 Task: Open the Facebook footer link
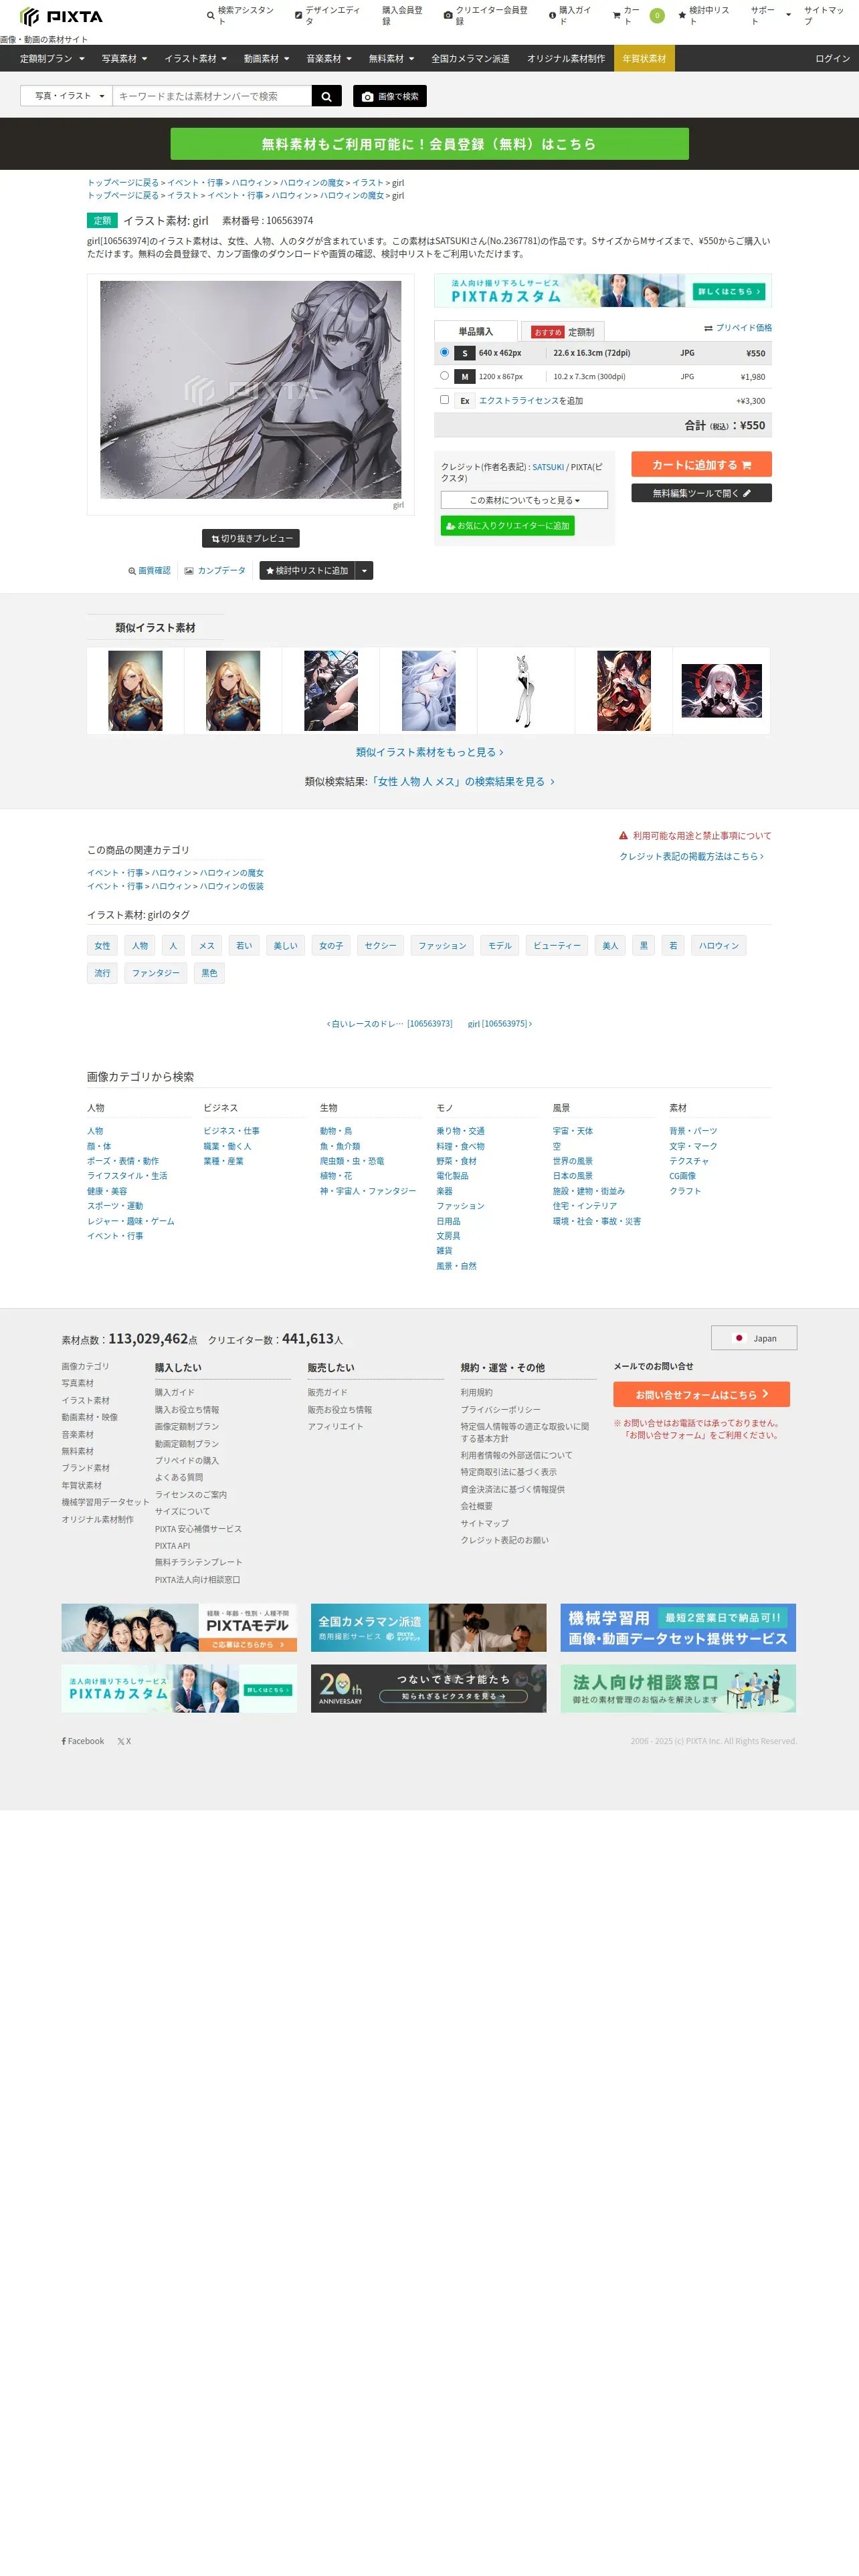coord(83,1741)
